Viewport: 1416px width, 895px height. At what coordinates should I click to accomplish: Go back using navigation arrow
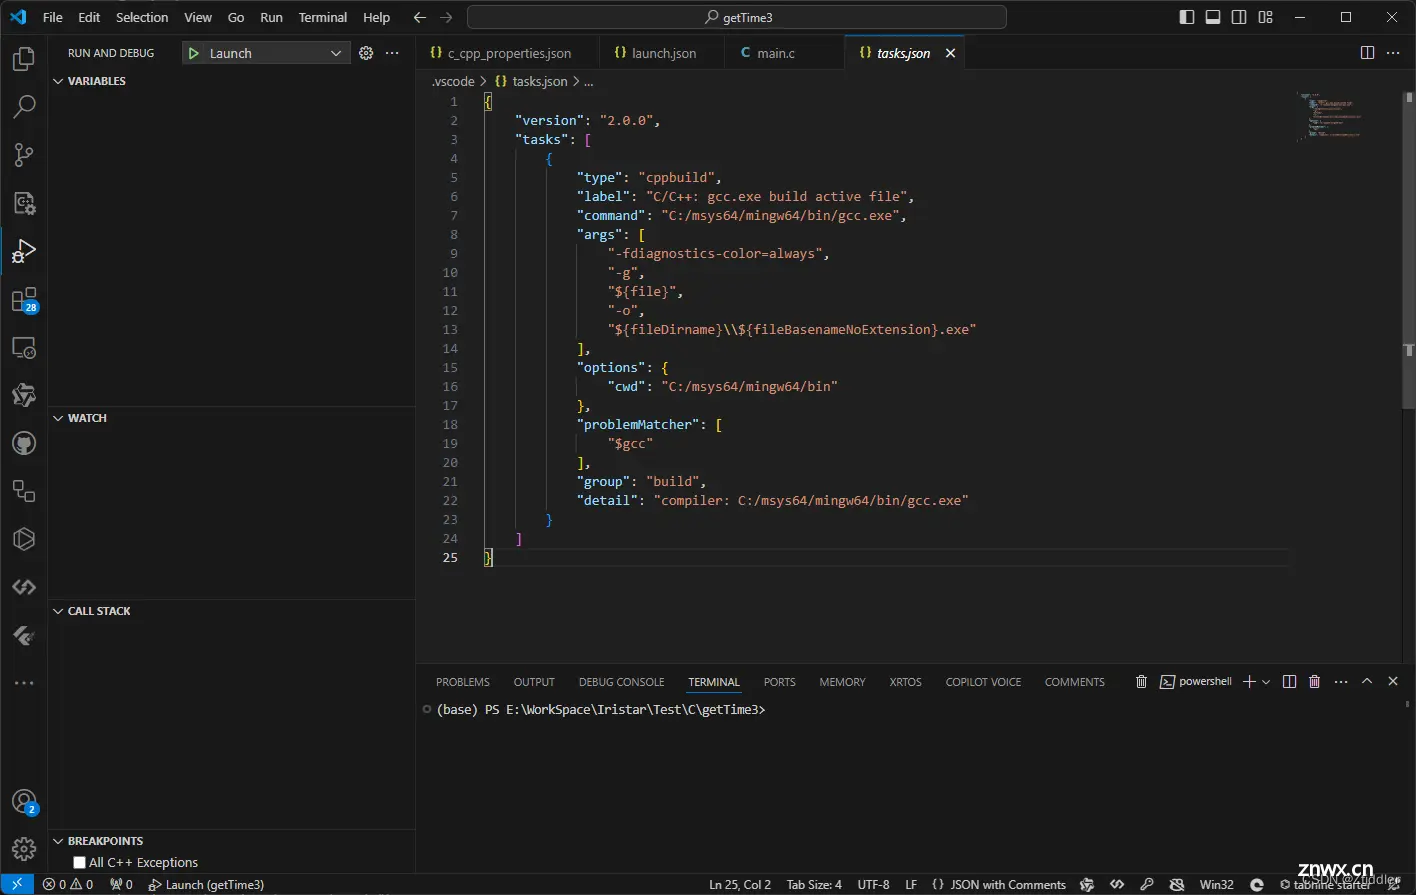click(420, 17)
